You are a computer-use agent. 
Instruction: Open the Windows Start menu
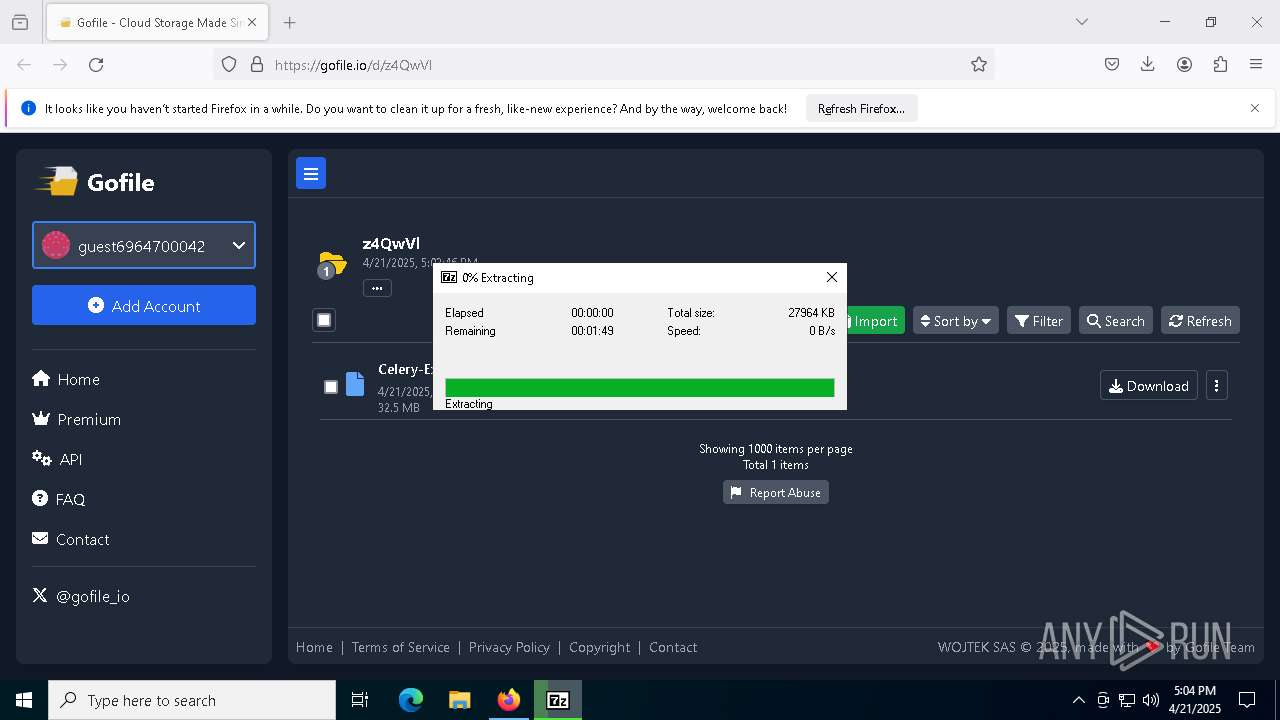pos(24,700)
